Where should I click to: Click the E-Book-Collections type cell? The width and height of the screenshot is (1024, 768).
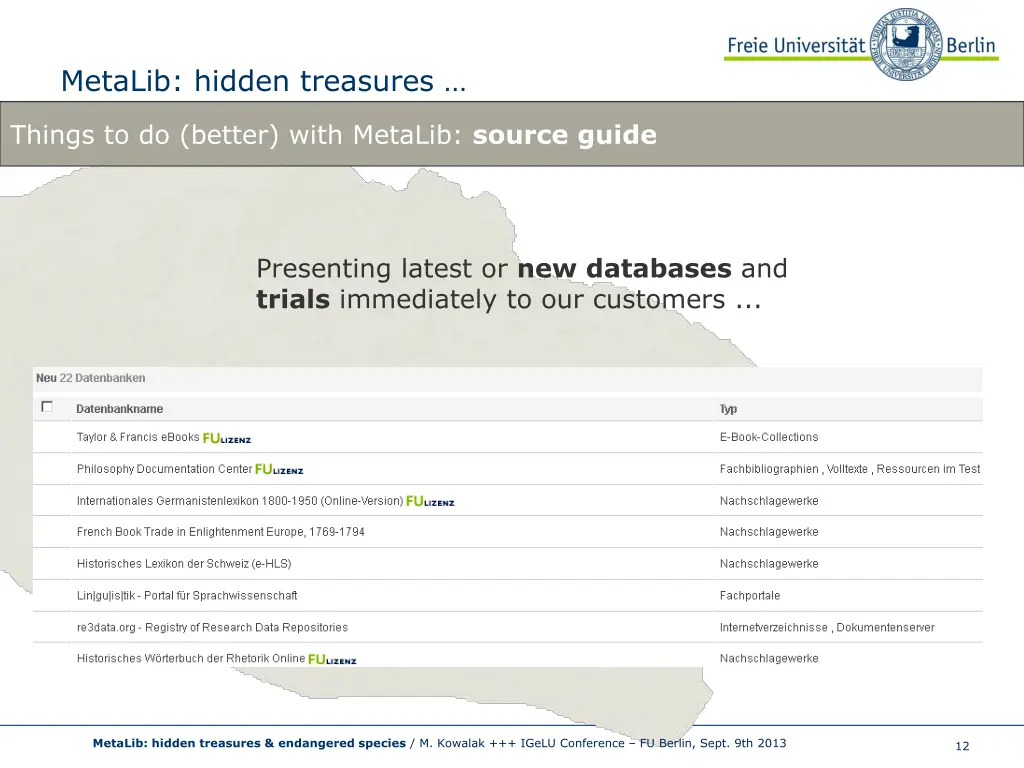(769, 437)
